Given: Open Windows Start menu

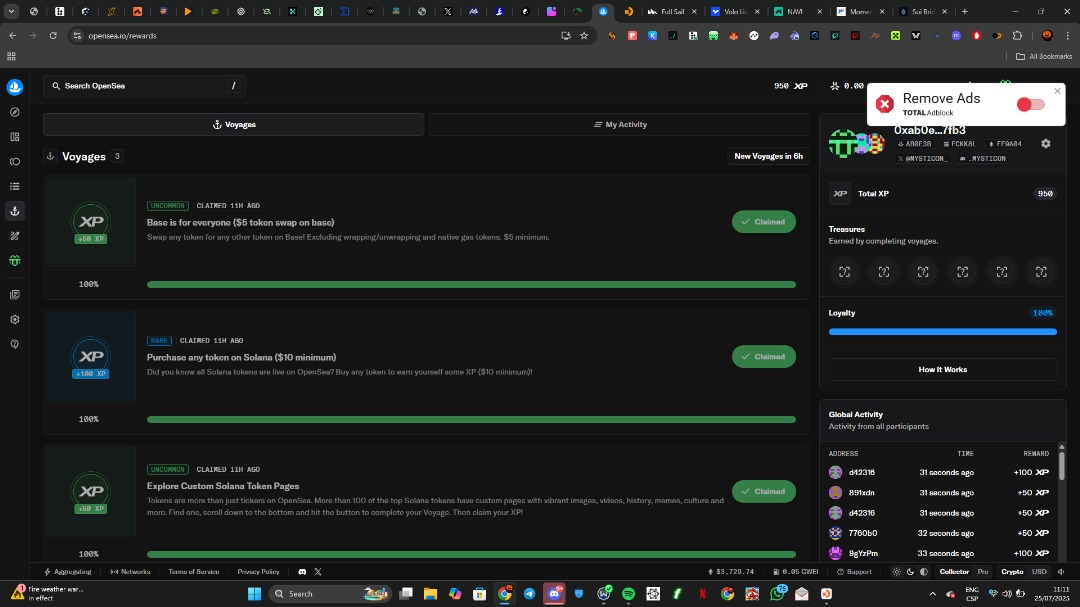Looking at the screenshot, I should (x=254, y=594).
